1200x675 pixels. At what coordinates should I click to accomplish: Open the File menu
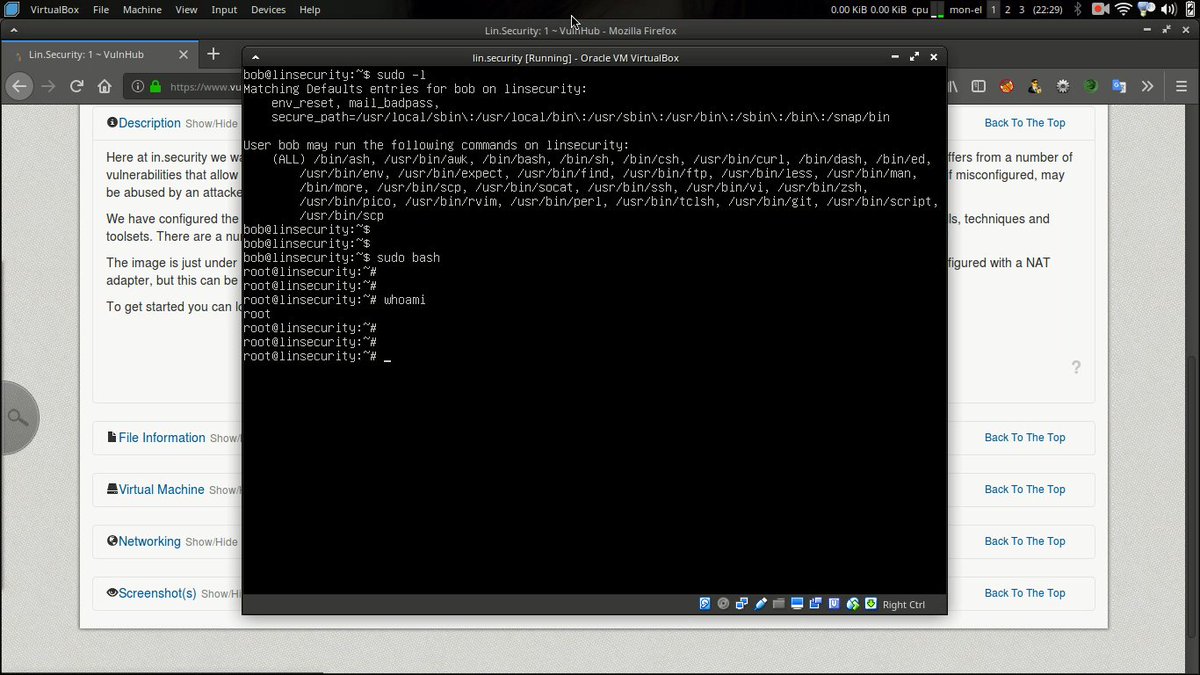point(101,9)
